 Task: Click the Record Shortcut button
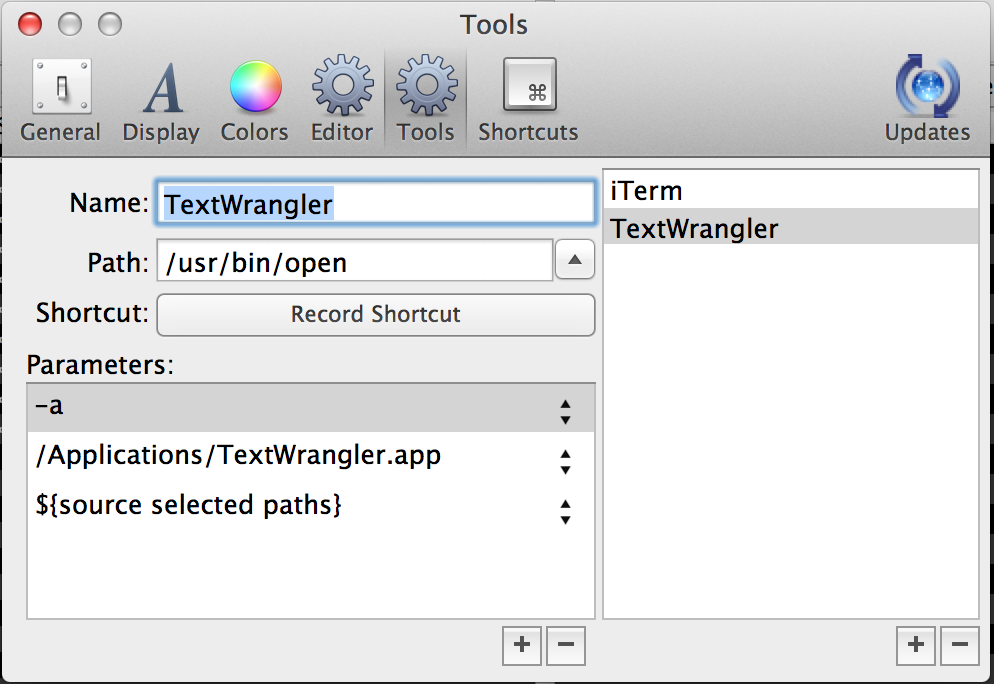click(375, 315)
